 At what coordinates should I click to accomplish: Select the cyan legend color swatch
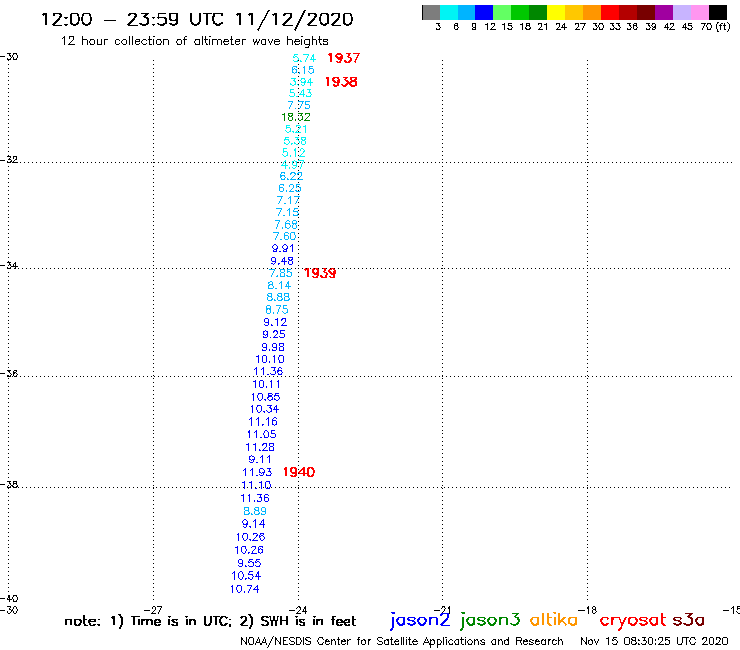click(x=449, y=12)
